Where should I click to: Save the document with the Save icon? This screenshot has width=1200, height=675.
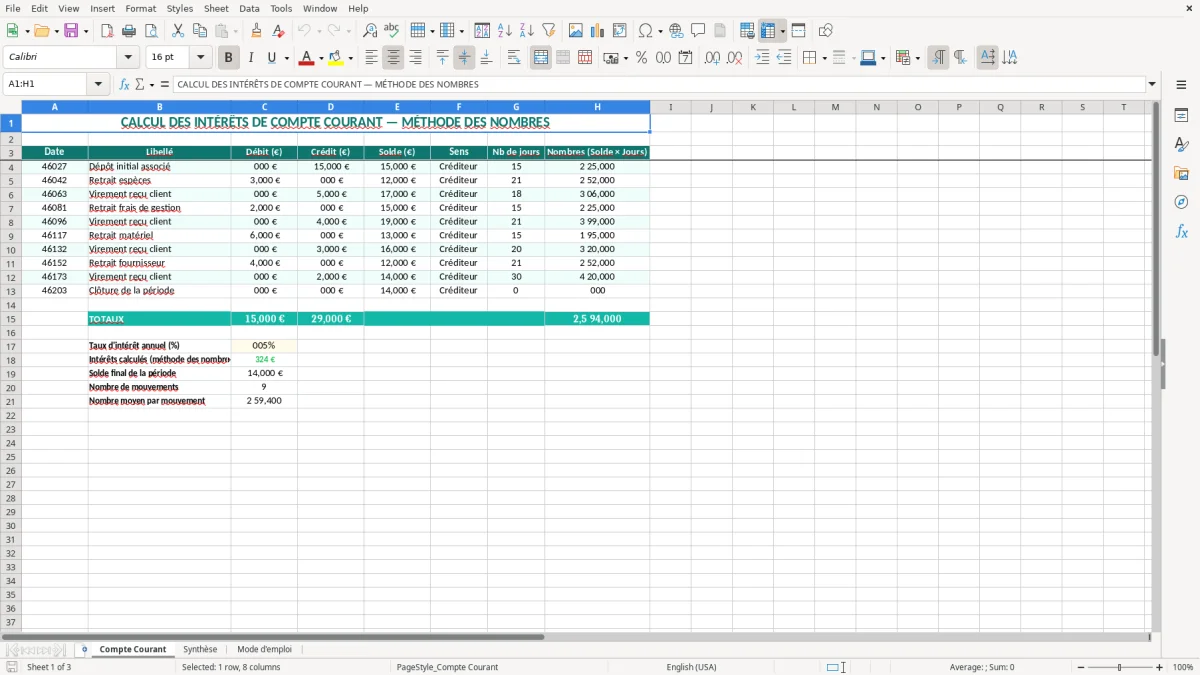71,31
